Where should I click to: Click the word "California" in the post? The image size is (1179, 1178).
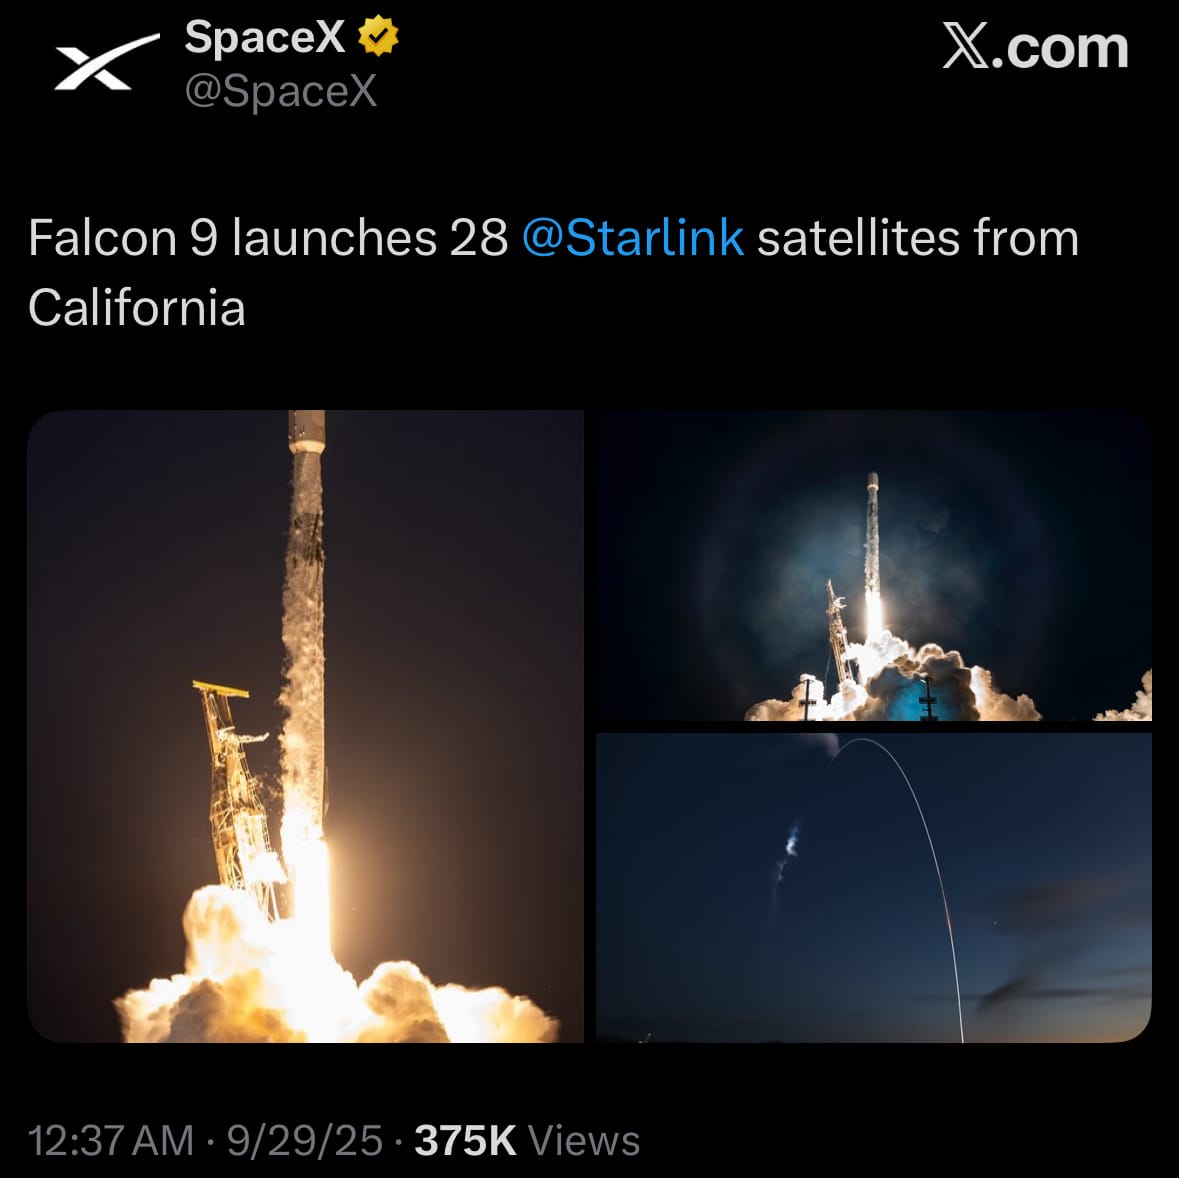(x=137, y=307)
